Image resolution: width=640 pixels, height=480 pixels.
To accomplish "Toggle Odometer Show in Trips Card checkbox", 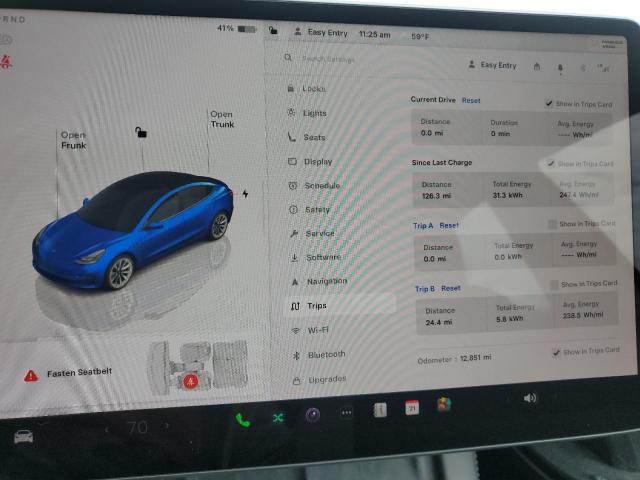I will (556, 352).
